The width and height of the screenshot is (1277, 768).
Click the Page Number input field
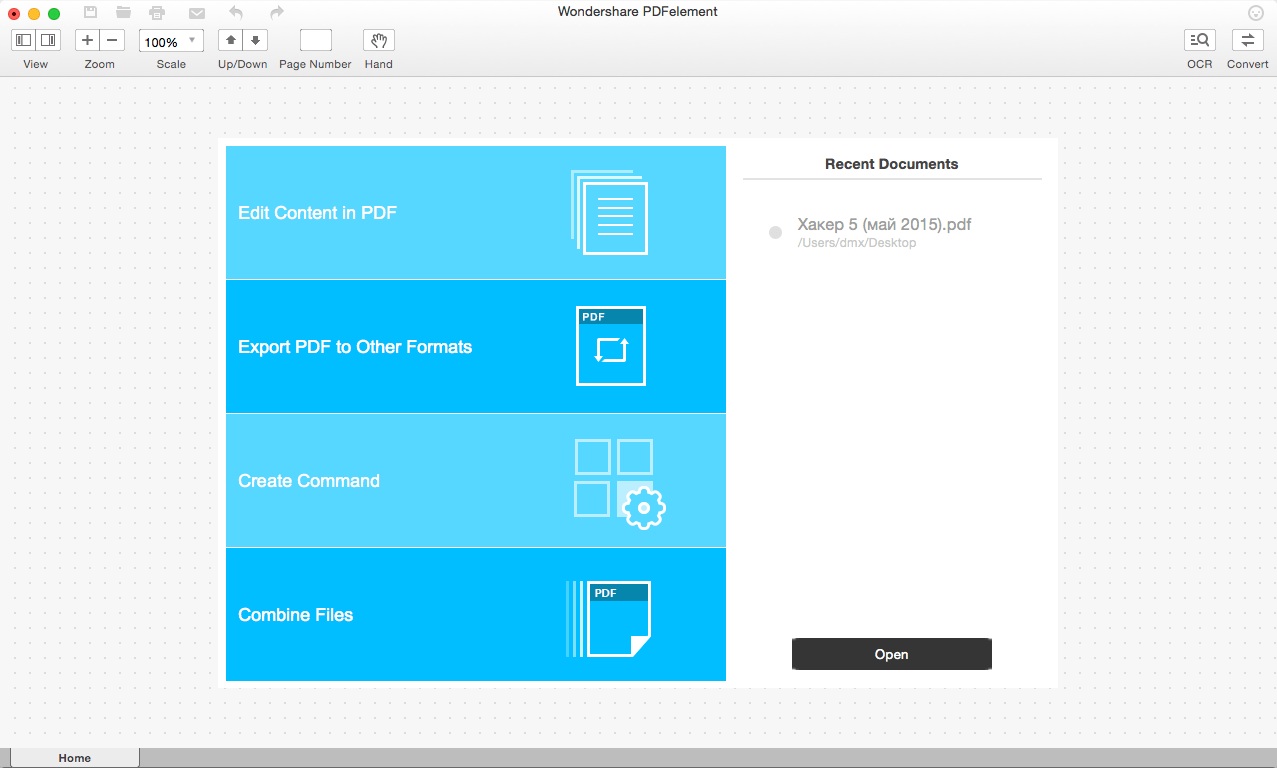[316, 40]
